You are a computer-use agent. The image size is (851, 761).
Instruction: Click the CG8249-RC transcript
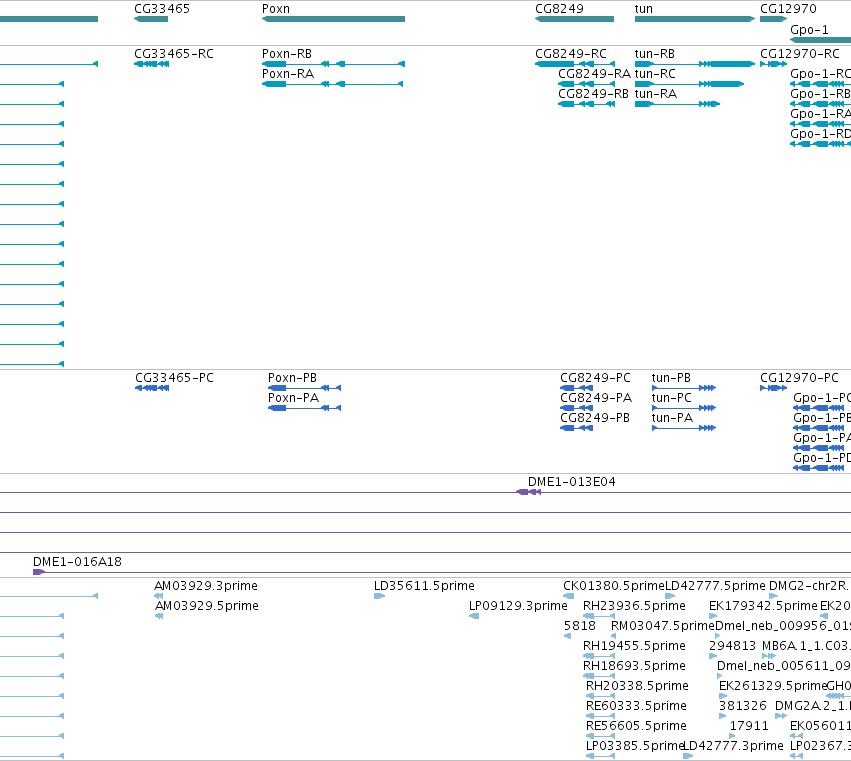pos(575,64)
